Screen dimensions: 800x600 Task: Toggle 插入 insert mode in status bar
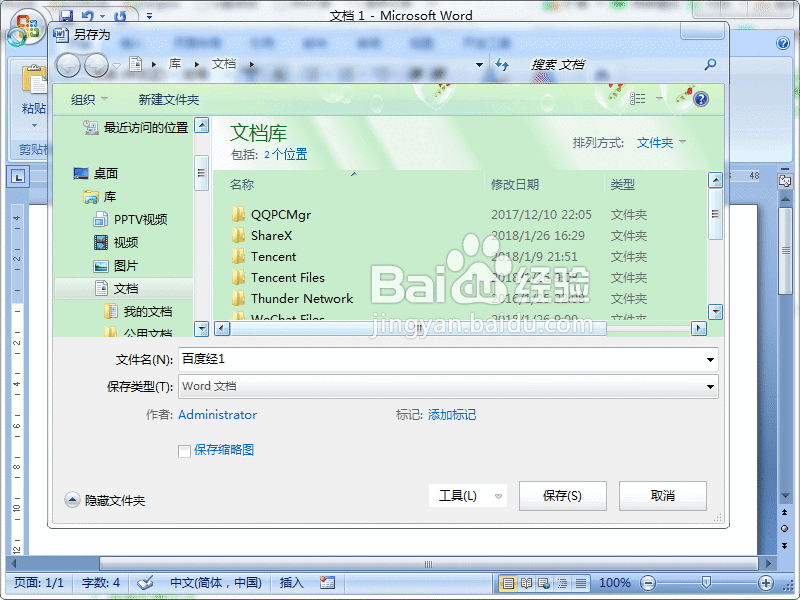pos(291,583)
